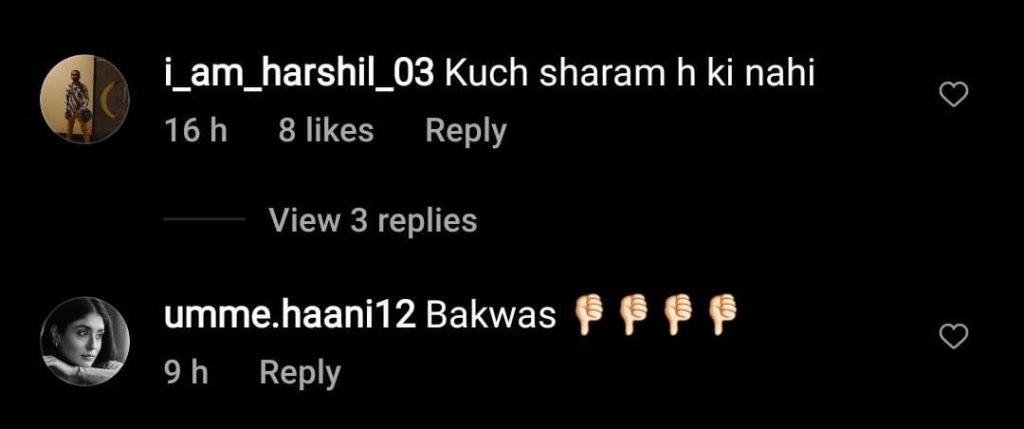
Task: Click the second thumbs-down emoji
Action: (633, 315)
